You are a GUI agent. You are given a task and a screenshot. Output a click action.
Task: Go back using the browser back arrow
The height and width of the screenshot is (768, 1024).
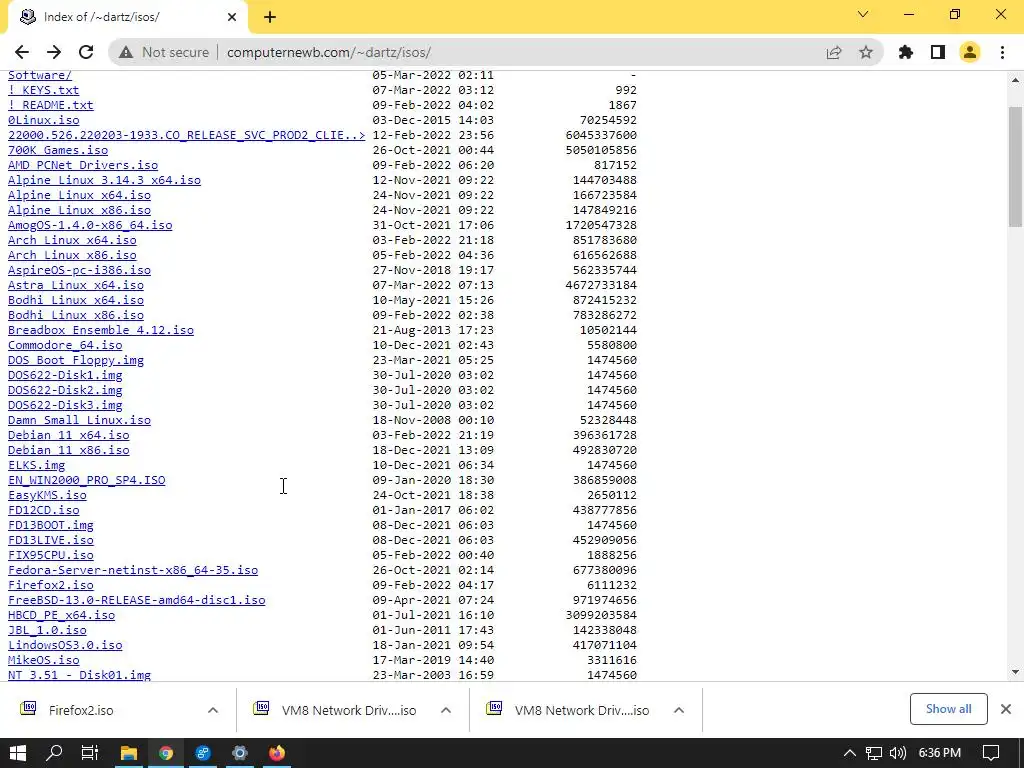click(x=22, y=52)
